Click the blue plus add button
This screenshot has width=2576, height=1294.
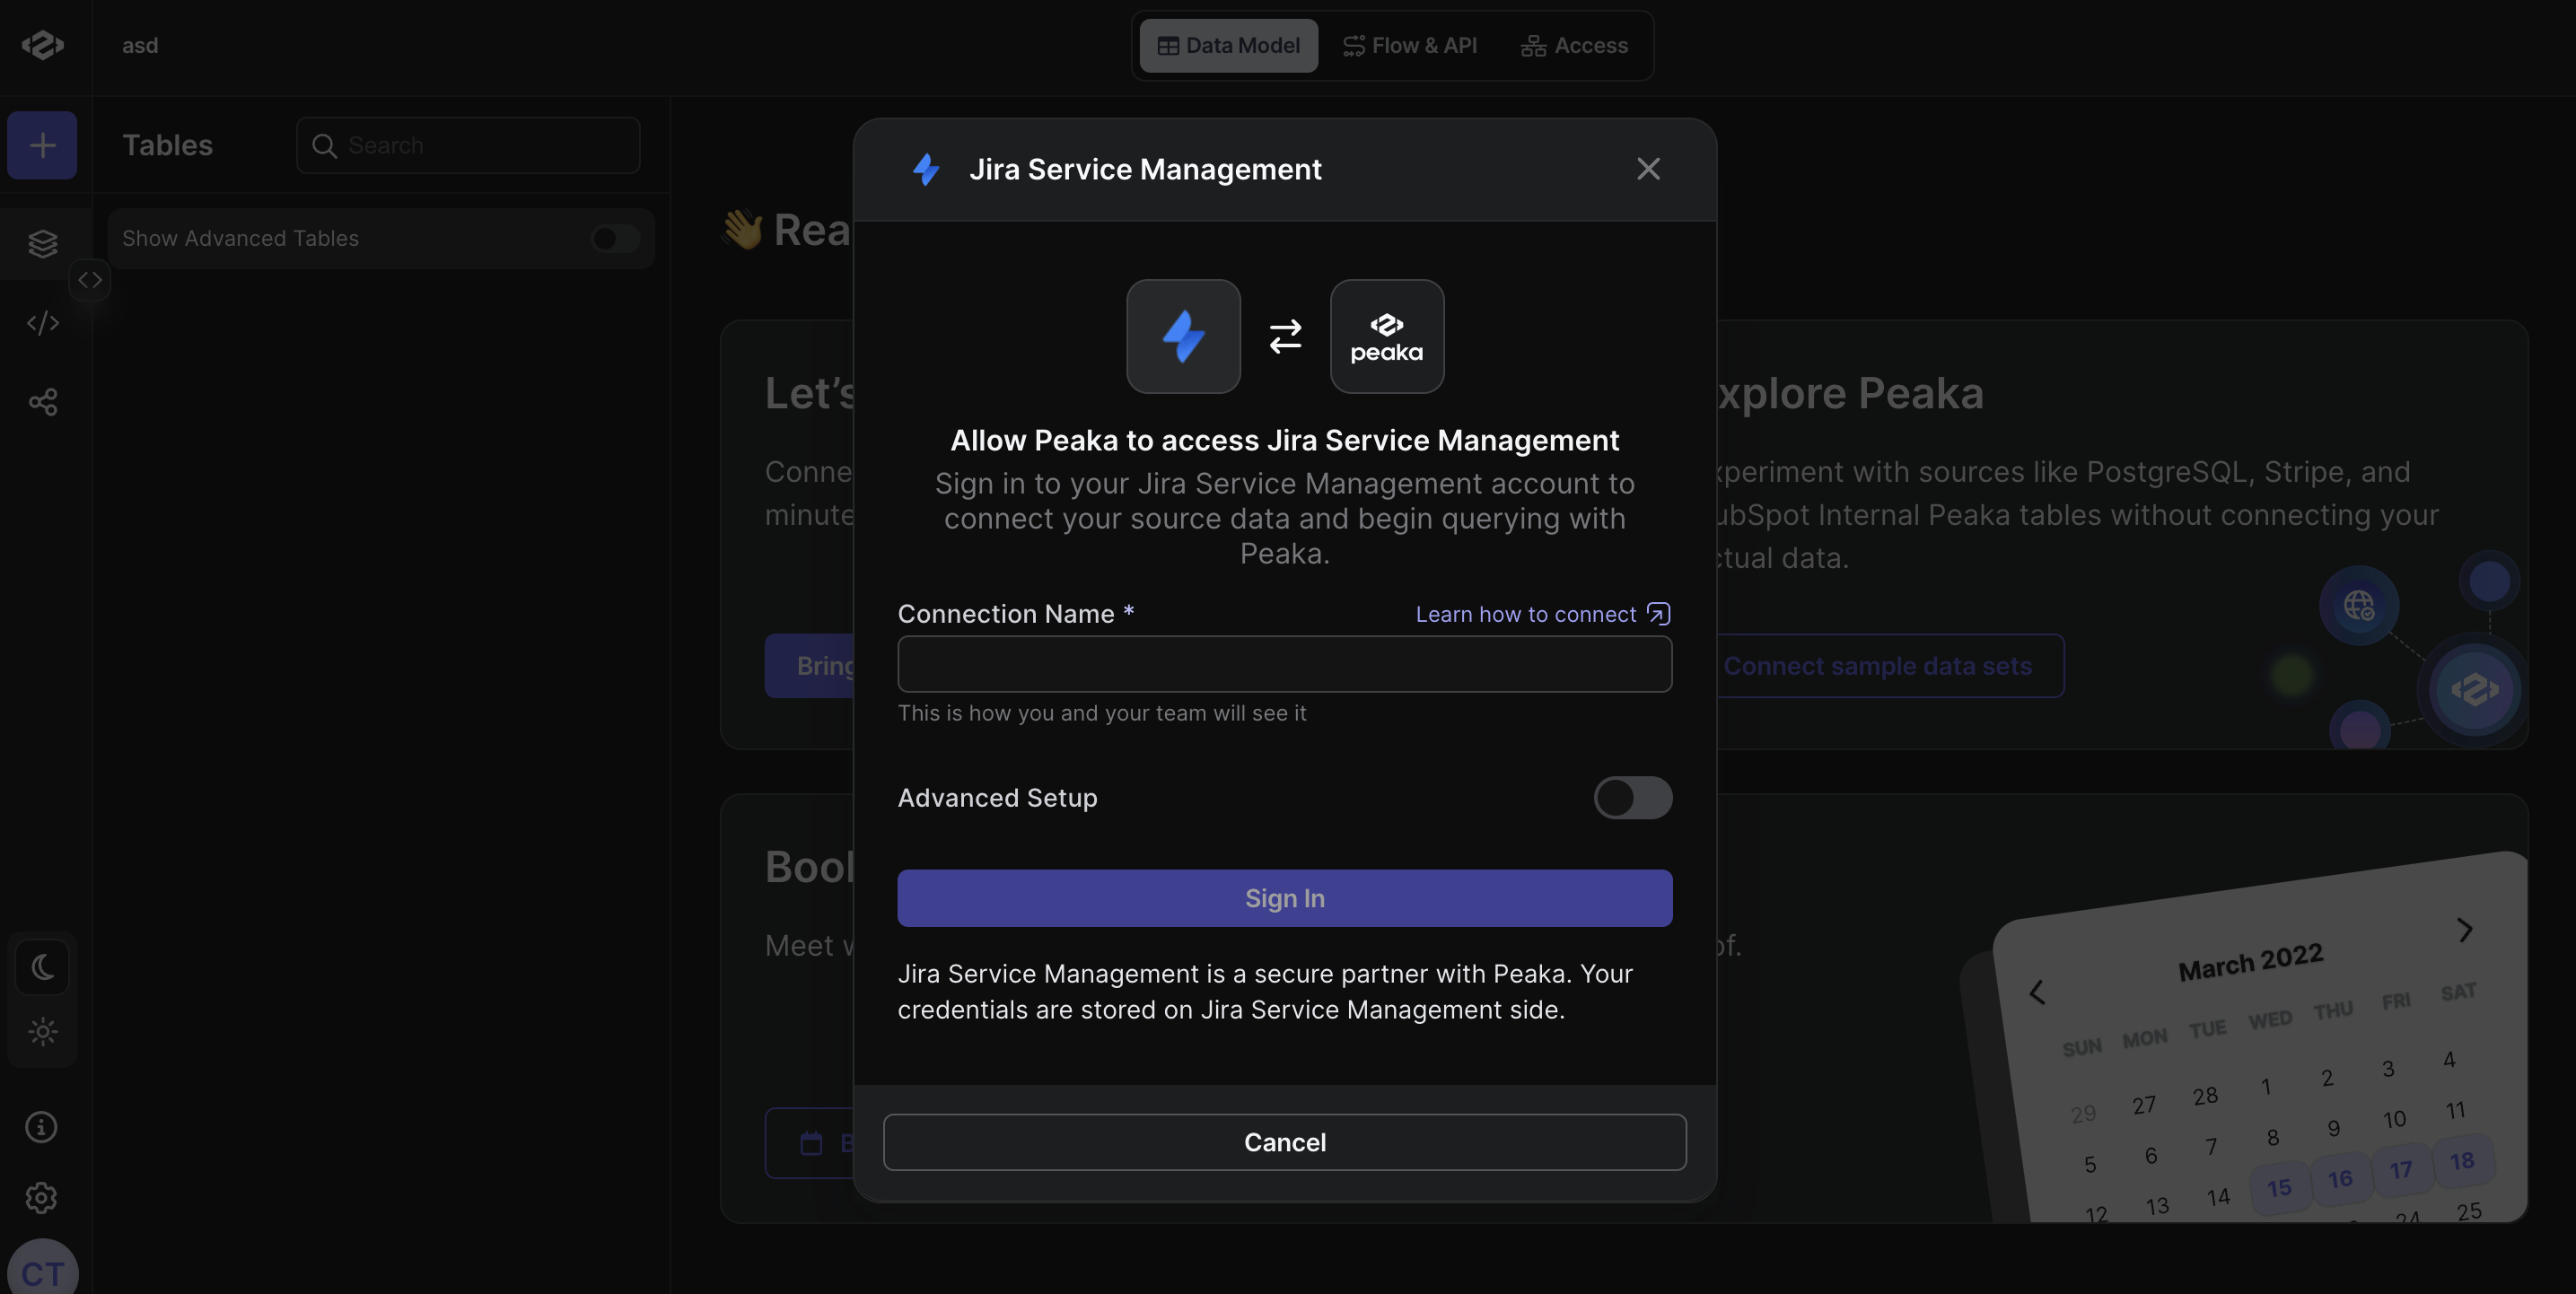tap(42, 145)
